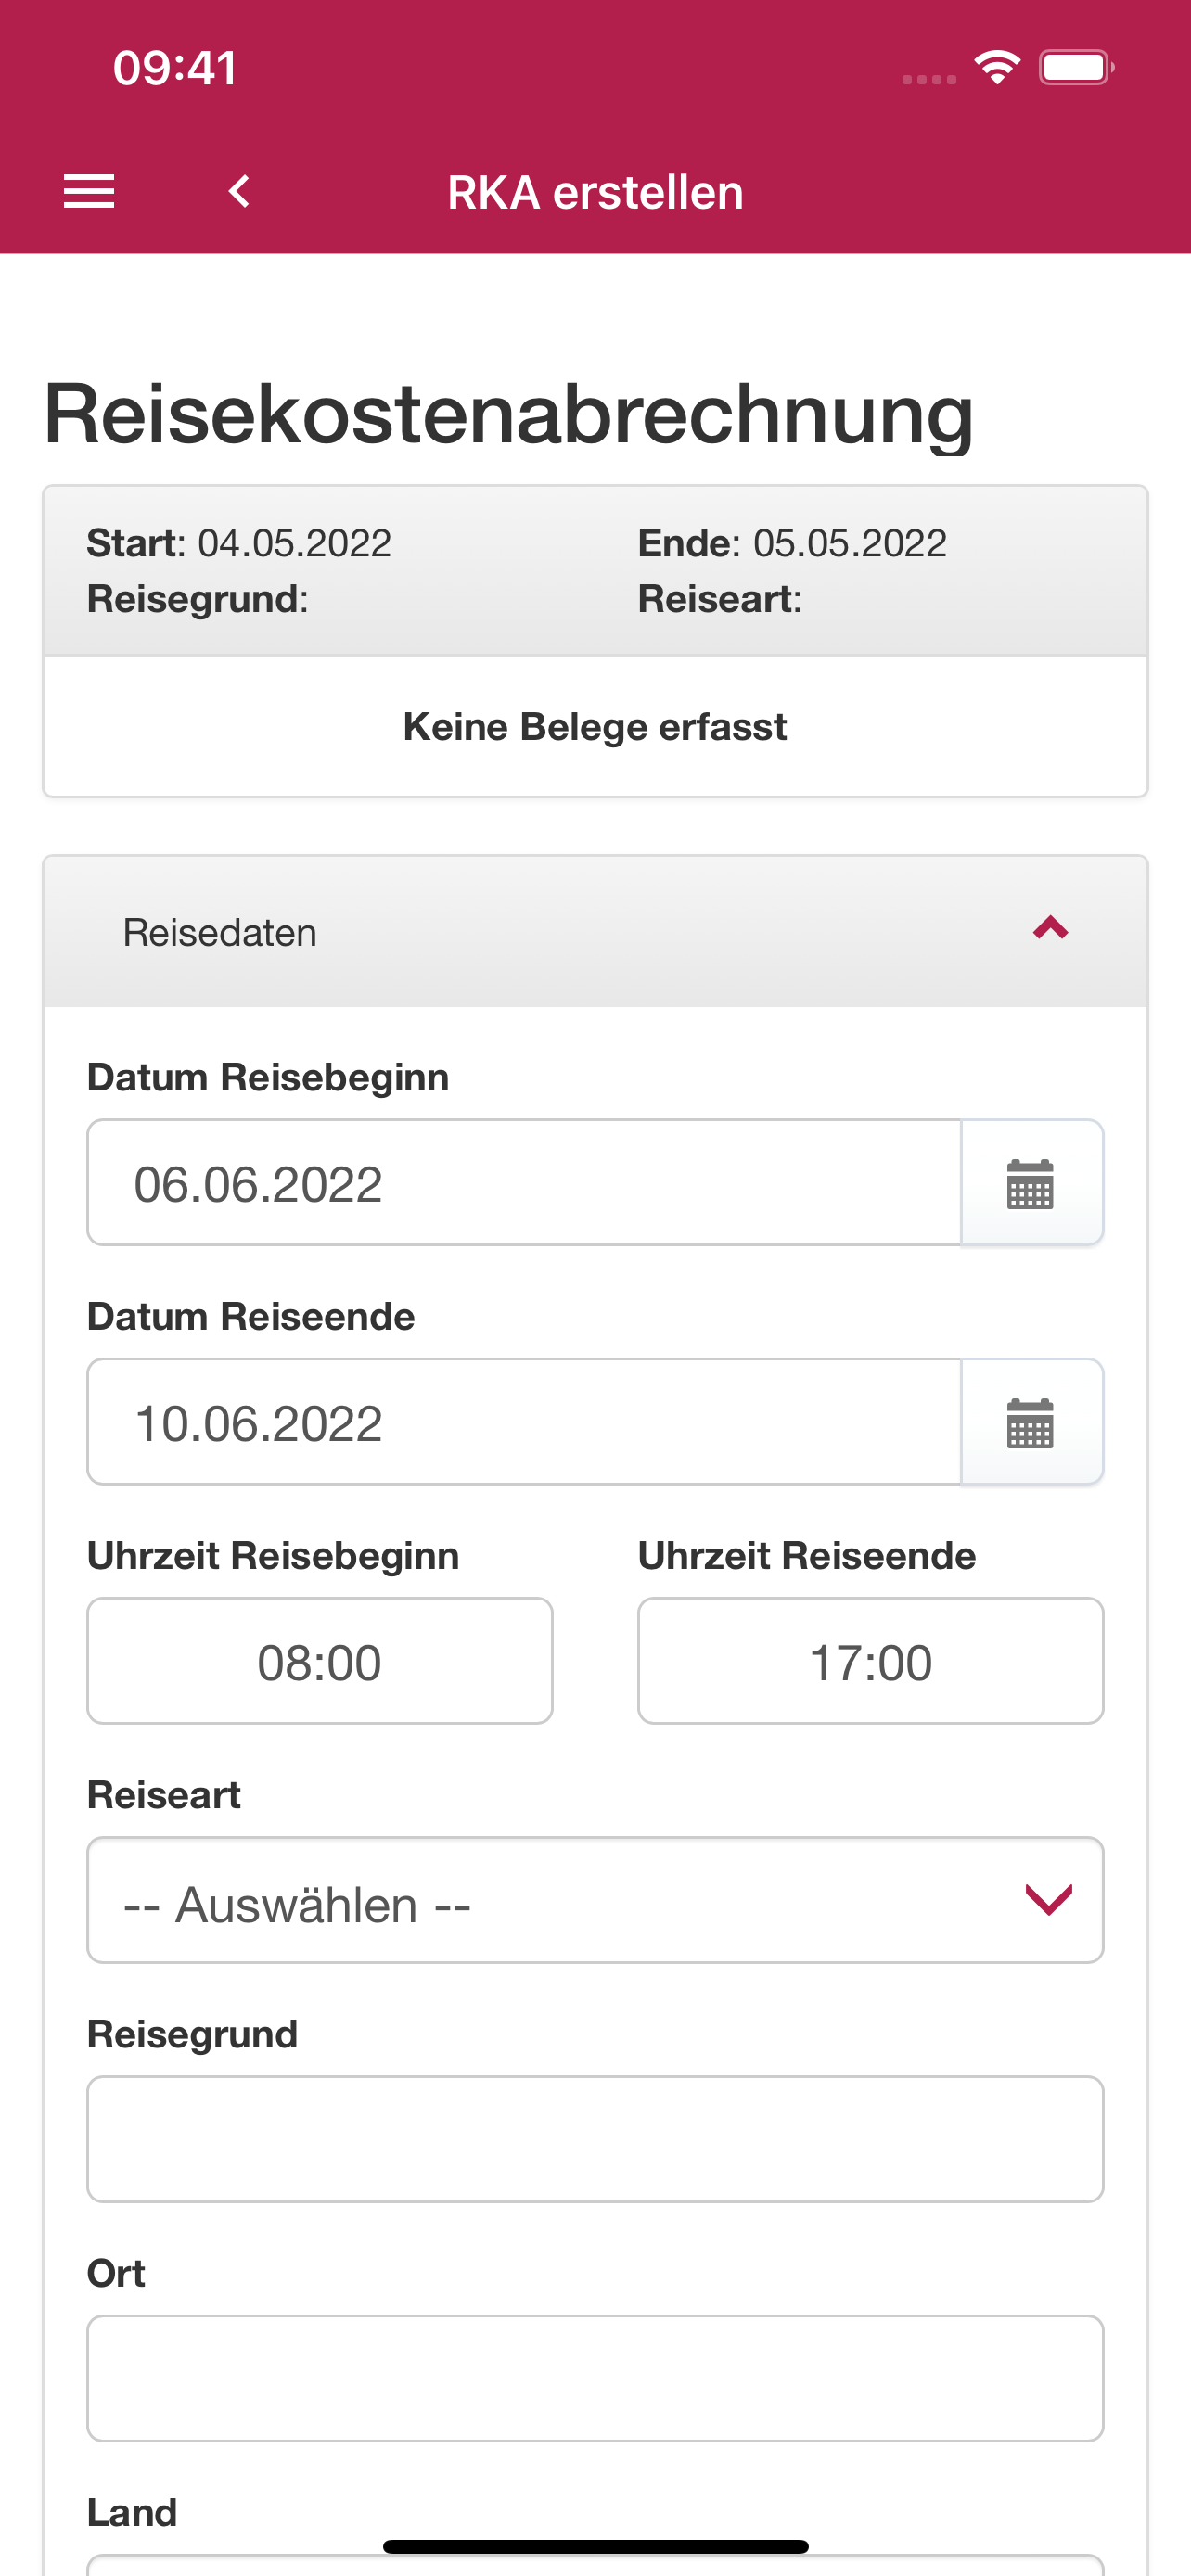The height and width of the screenshot is (2576, 1191).
Task: Tap the battery status icon
Action: click(x=1076, y=68)
